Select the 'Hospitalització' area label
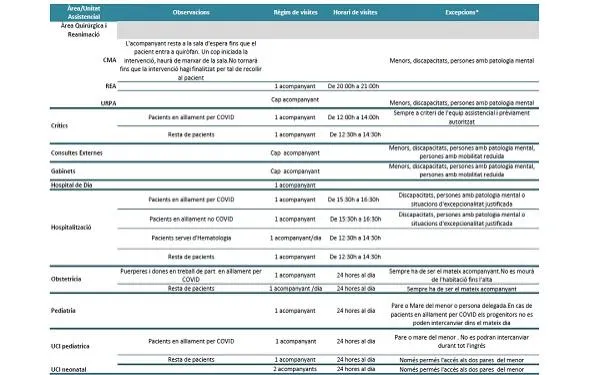This screenshot has width=600, height=375. pyautogui.click(x=71, y=227)
